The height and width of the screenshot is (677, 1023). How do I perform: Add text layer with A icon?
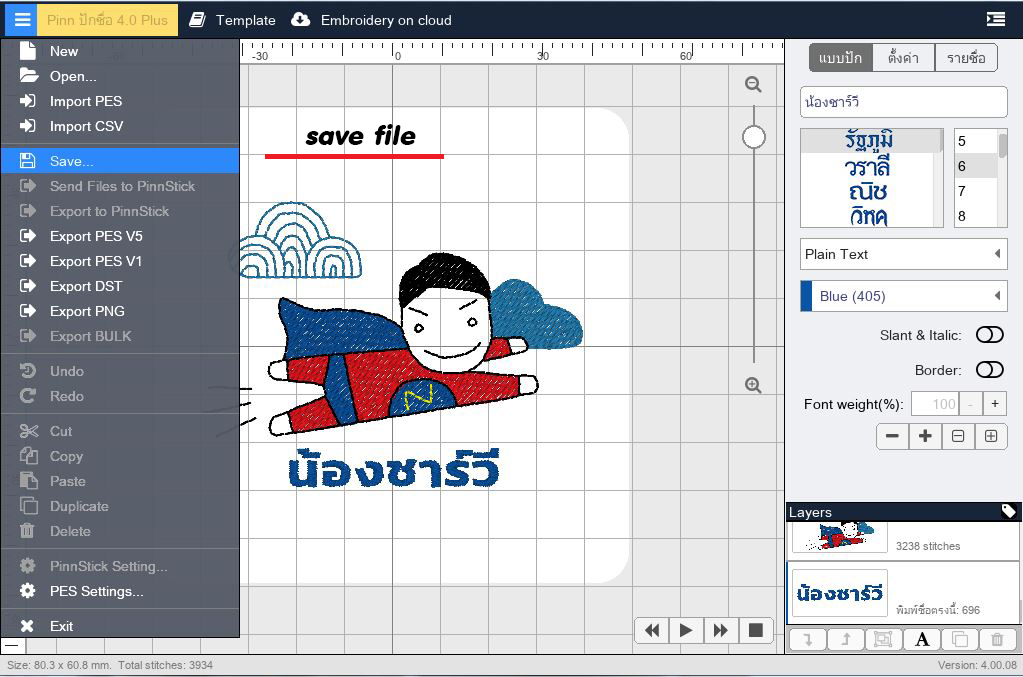(x=922, y=639)
